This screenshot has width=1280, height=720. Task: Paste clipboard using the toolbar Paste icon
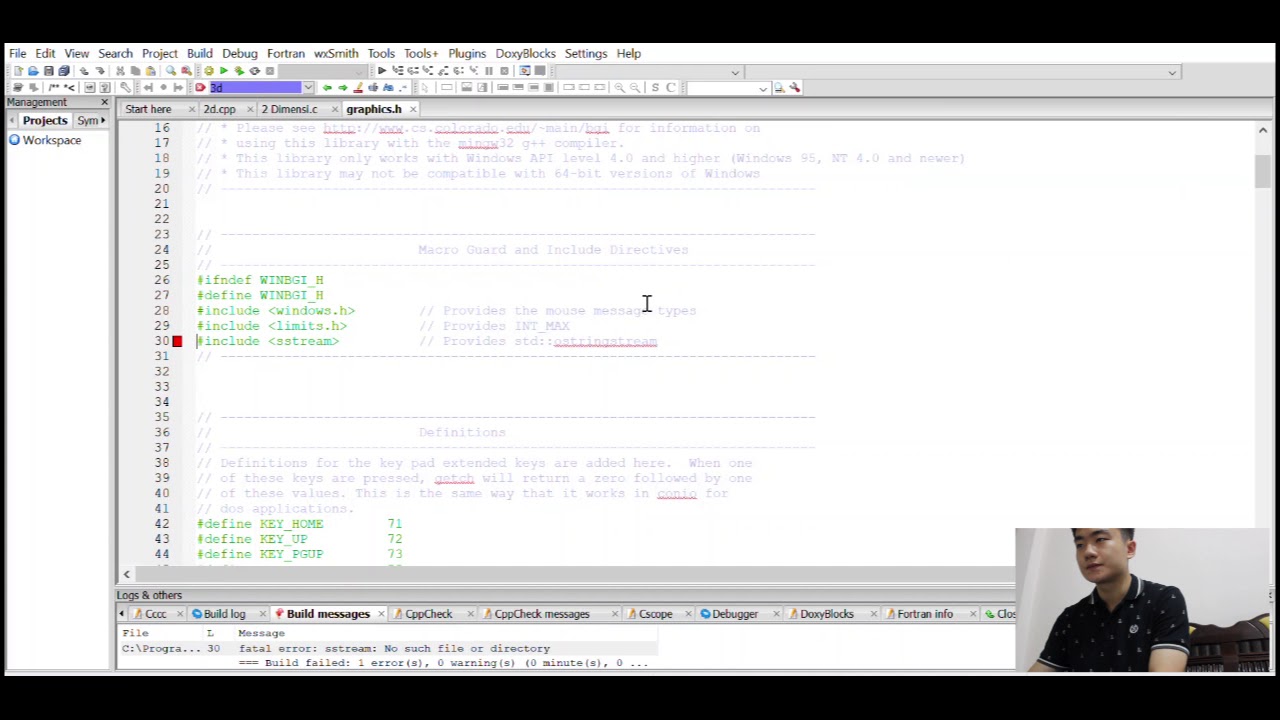click(151, 71)
